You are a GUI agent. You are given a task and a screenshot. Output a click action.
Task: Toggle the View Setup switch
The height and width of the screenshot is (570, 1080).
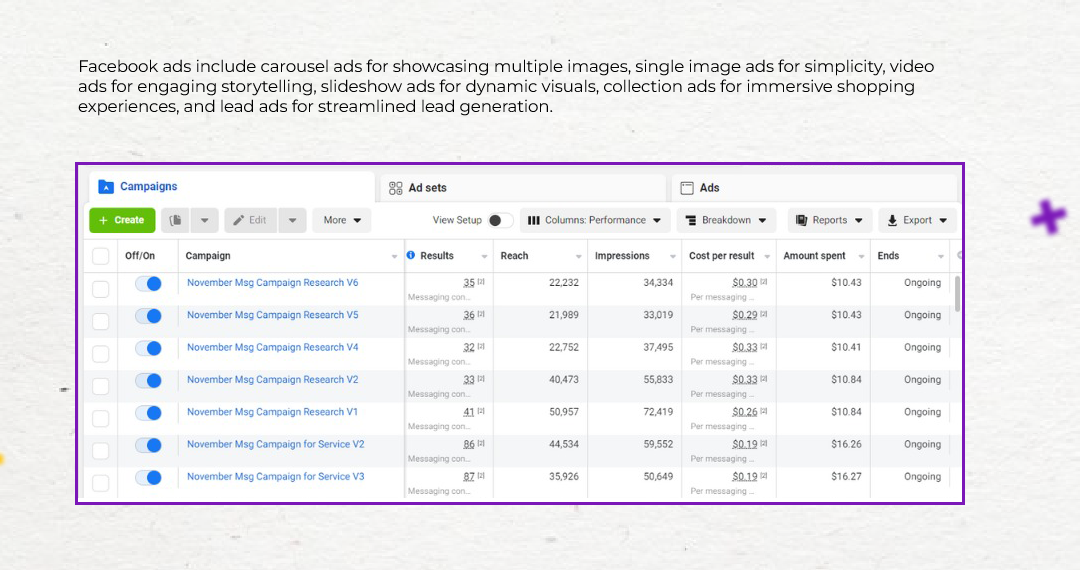point(500,220)
